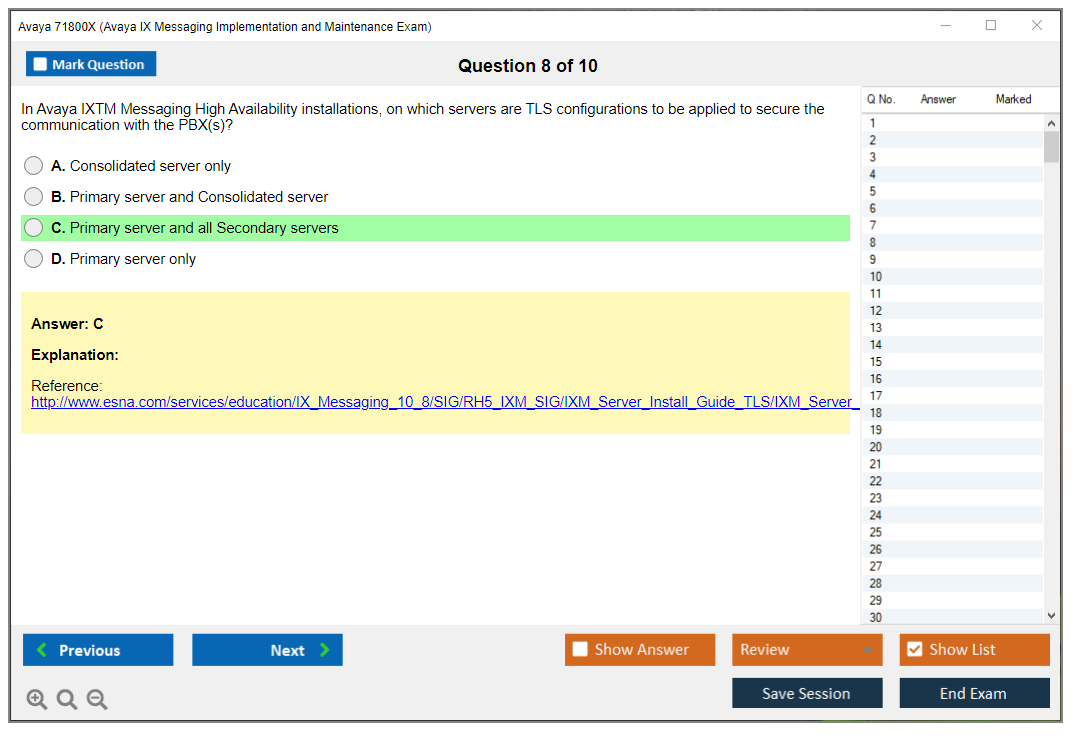Pick option D Primary server only

34,259
